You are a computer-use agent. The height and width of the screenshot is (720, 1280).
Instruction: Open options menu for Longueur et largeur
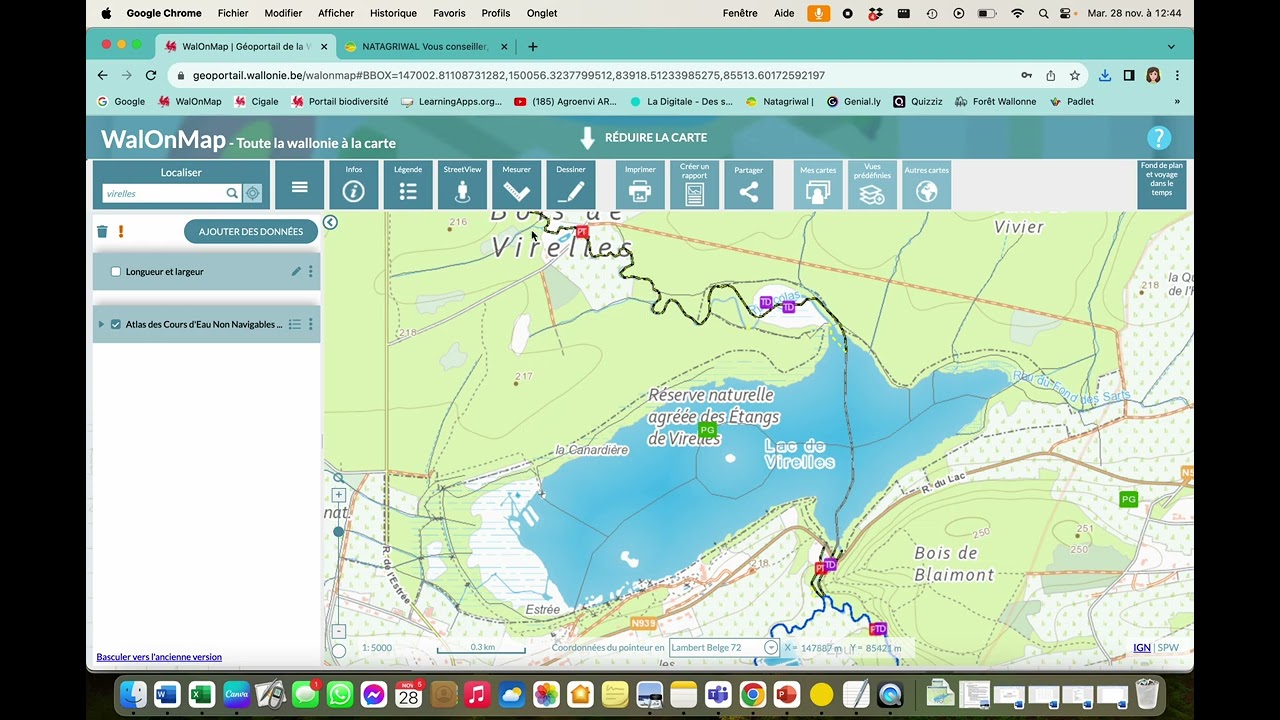point(311,271)
